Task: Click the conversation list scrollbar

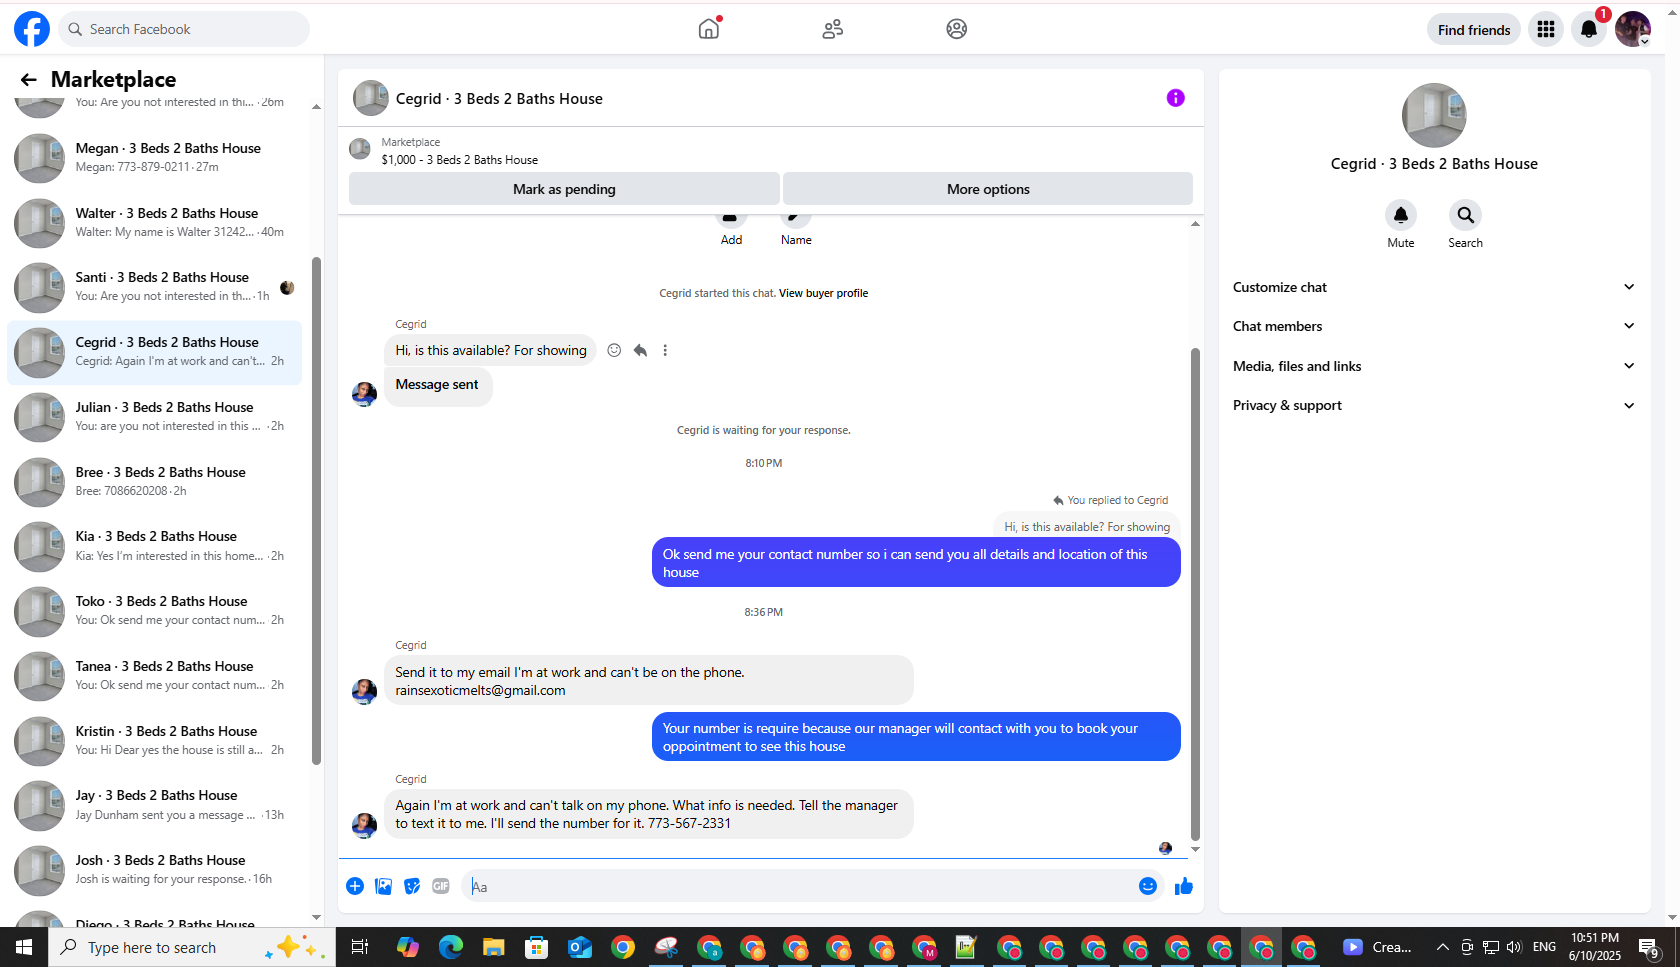Action: click(x=317, y=511)
